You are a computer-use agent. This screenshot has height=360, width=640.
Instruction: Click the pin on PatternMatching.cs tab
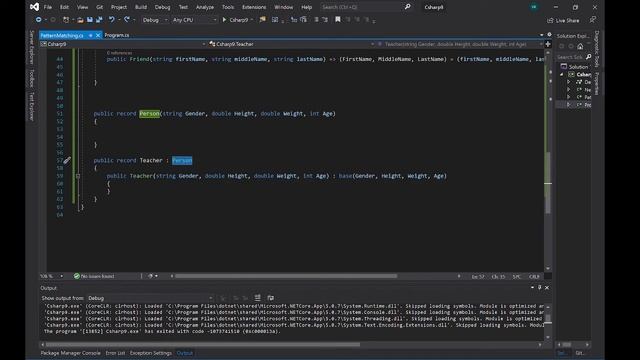point(90,36)
